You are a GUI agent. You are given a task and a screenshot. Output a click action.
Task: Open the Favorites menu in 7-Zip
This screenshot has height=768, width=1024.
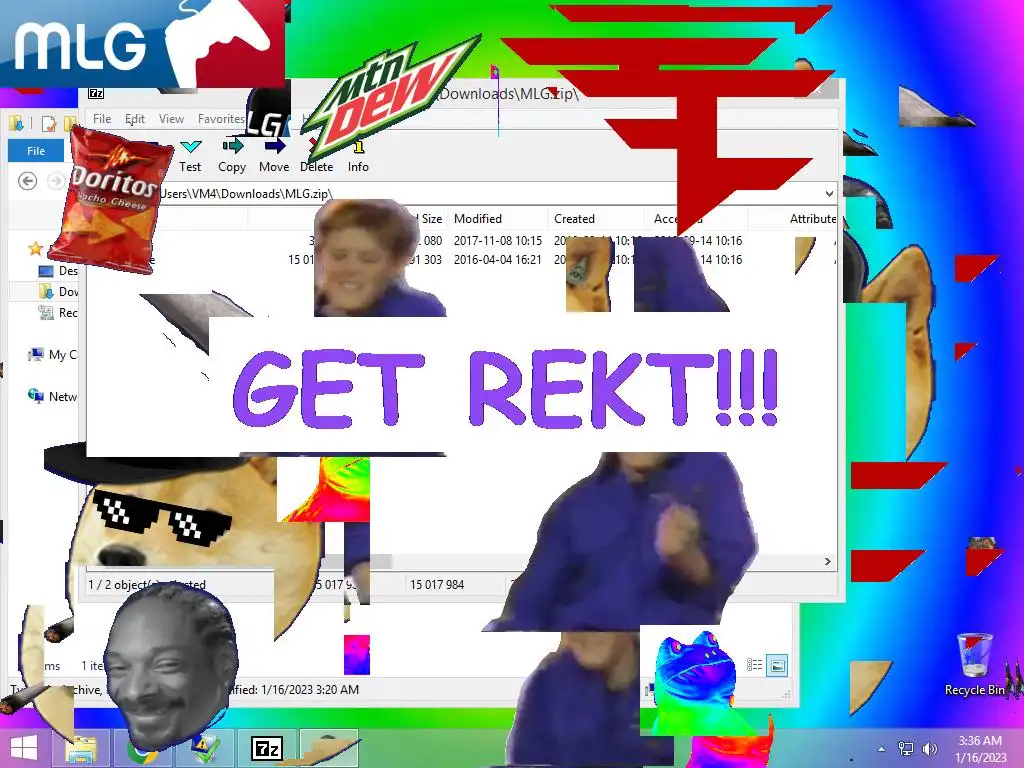(221, 119)
